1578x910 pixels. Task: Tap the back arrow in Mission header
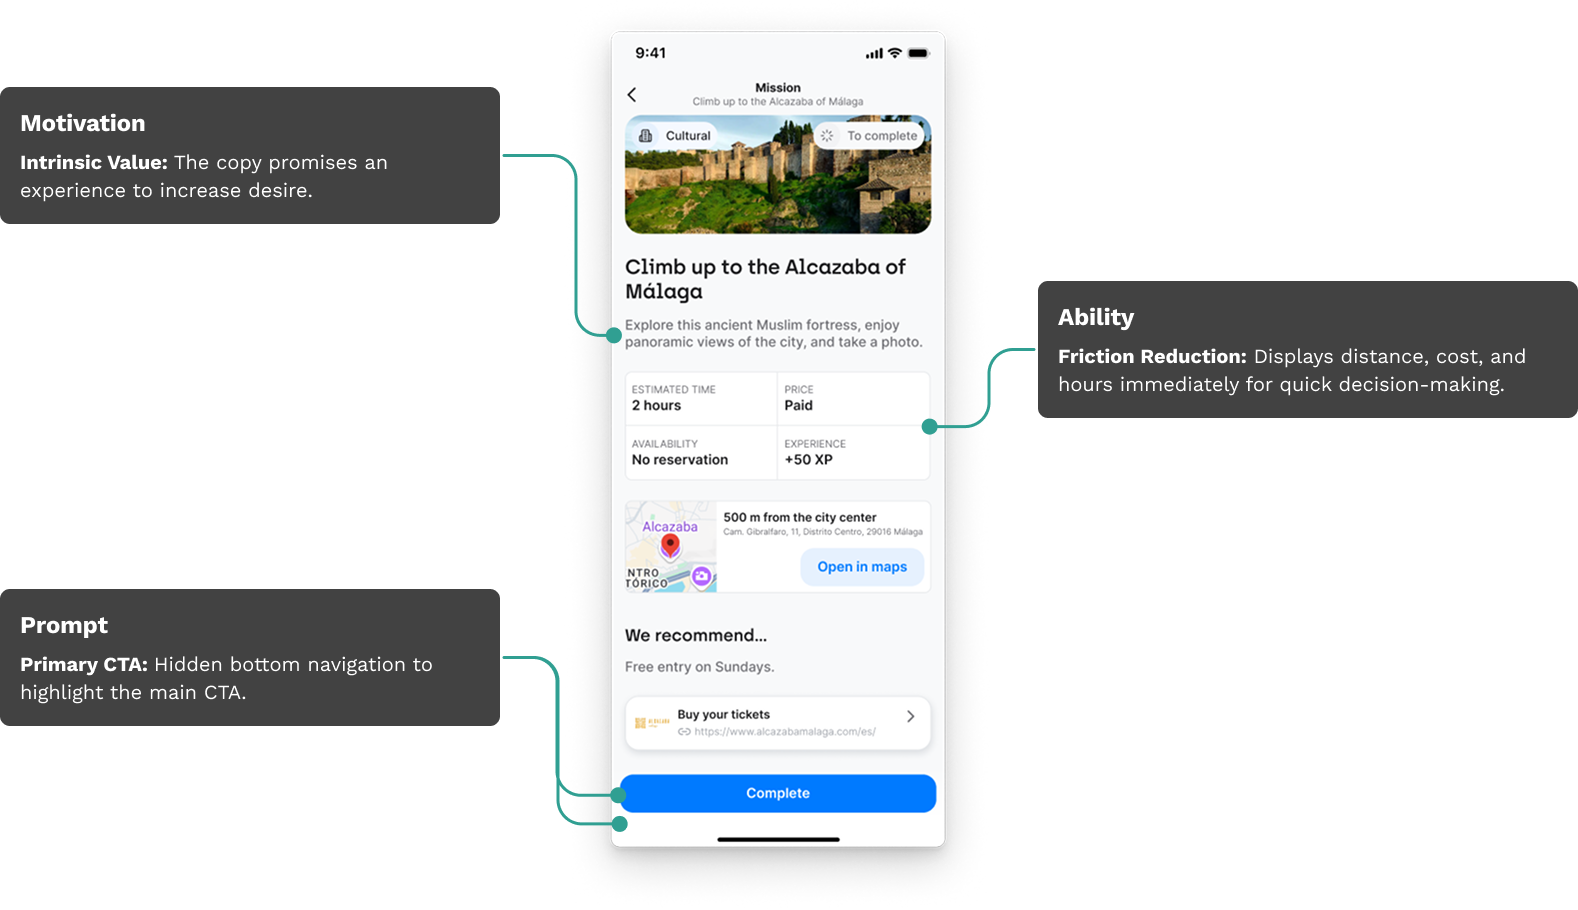631,95
